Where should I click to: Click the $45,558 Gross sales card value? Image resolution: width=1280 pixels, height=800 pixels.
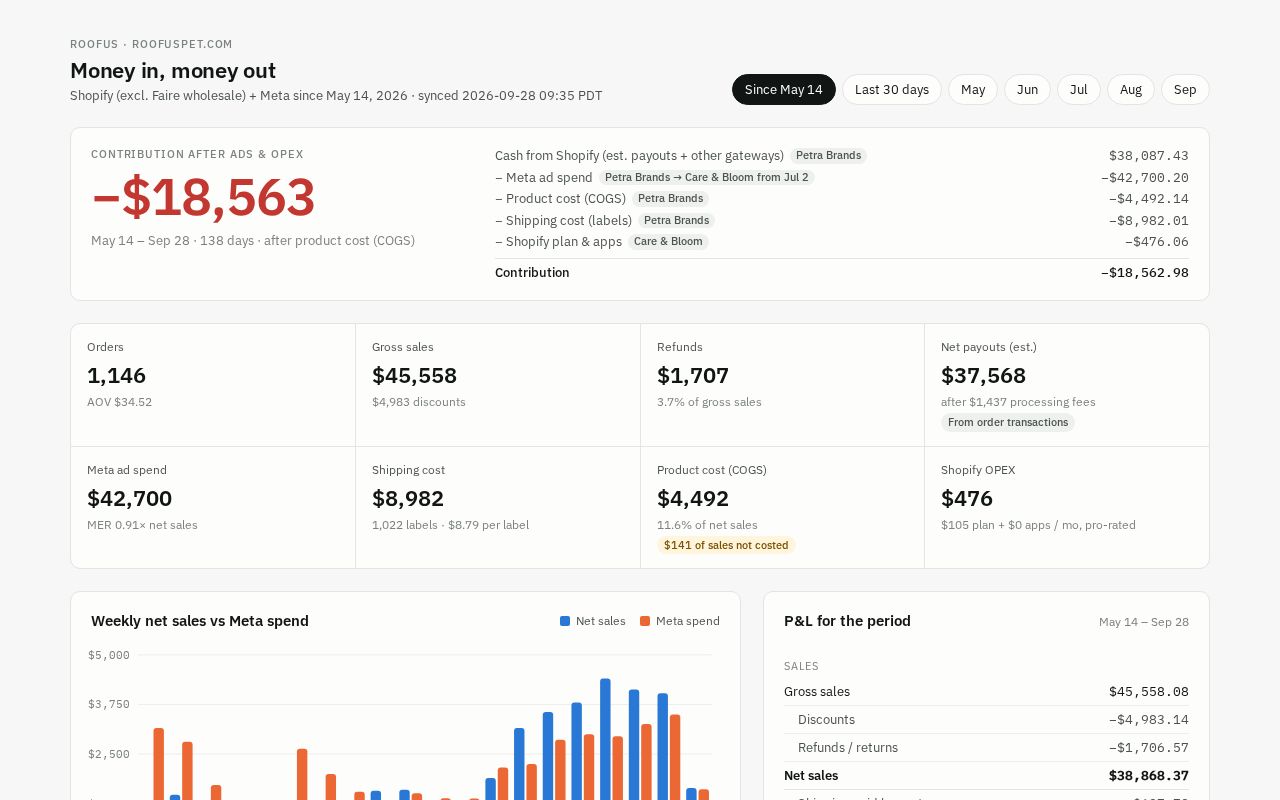tap(414, 376)
